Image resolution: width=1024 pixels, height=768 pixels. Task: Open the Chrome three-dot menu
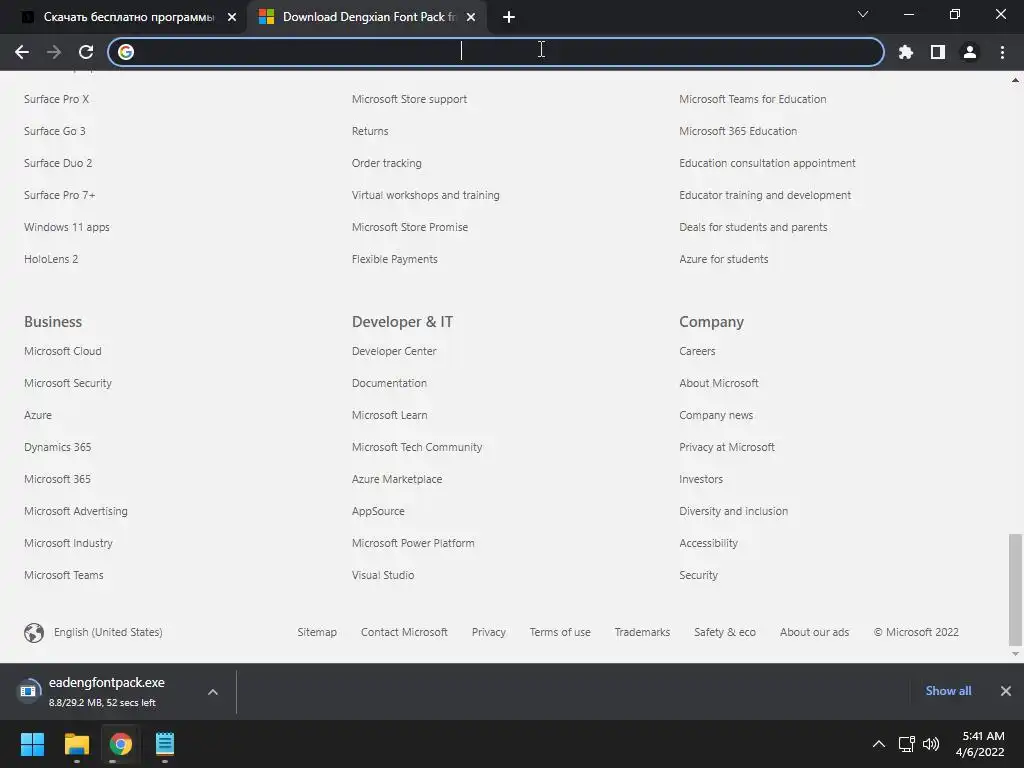[1002, 52]
